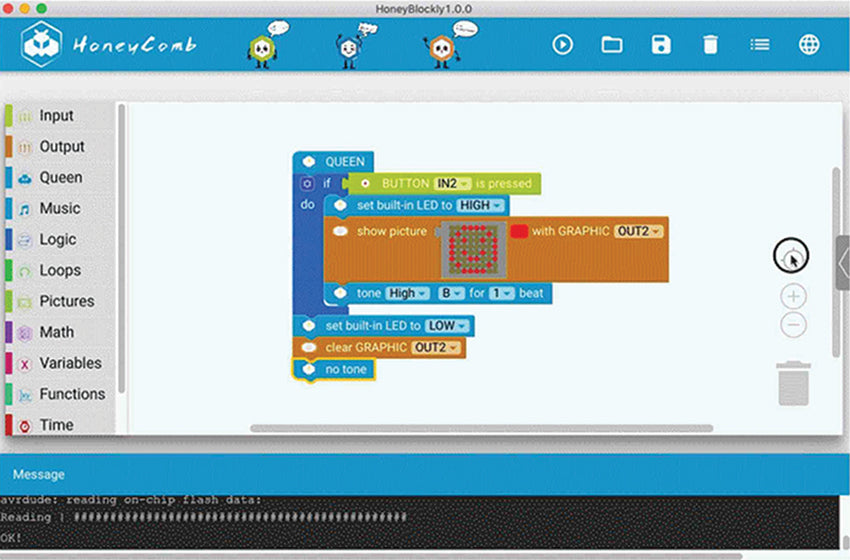Center the workspace with the reset view button
The height and width of the screenshot is (560, 850).
click(x=791, y=256)
